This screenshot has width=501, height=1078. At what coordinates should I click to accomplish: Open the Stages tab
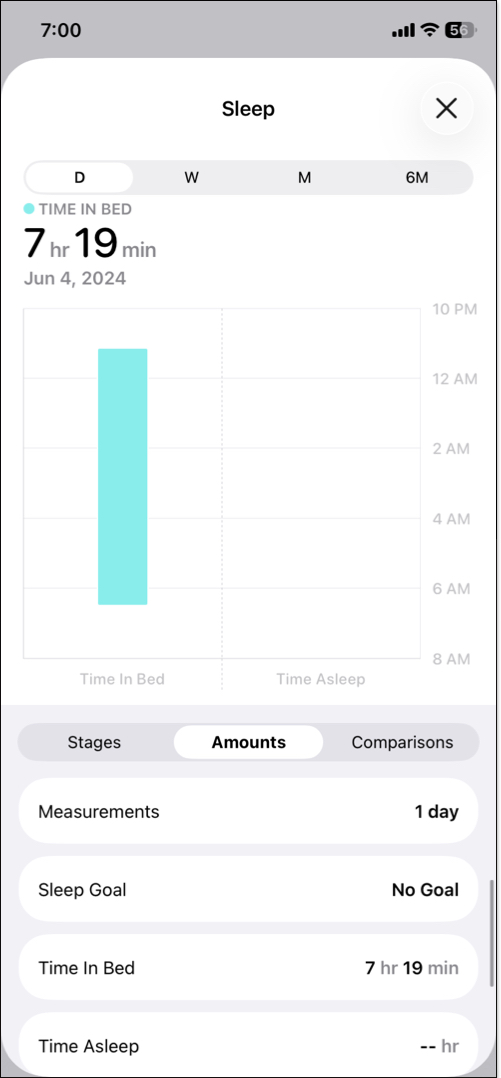(94, 742)
